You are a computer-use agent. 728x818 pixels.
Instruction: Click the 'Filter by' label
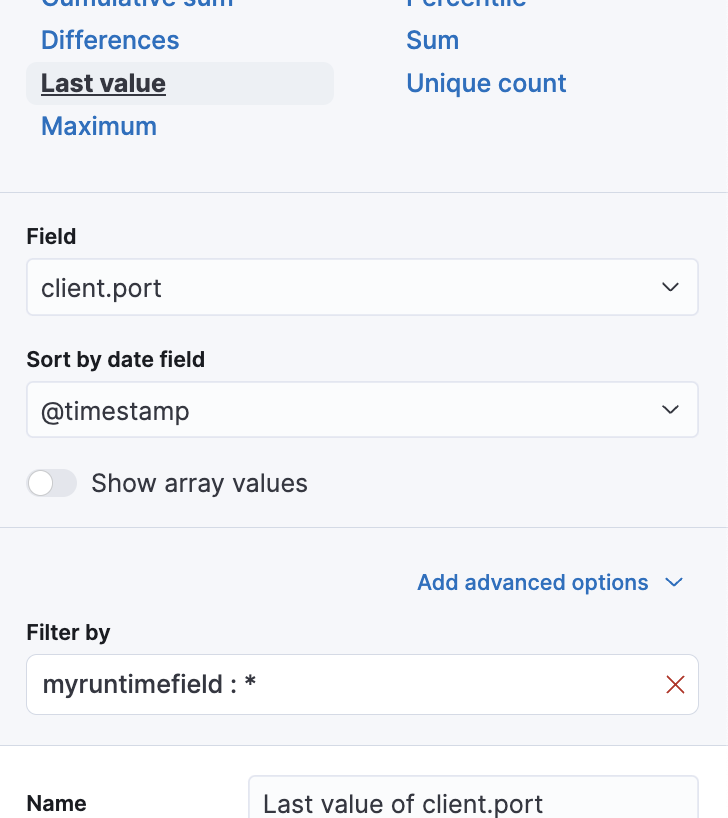click(x=68, y=633)
